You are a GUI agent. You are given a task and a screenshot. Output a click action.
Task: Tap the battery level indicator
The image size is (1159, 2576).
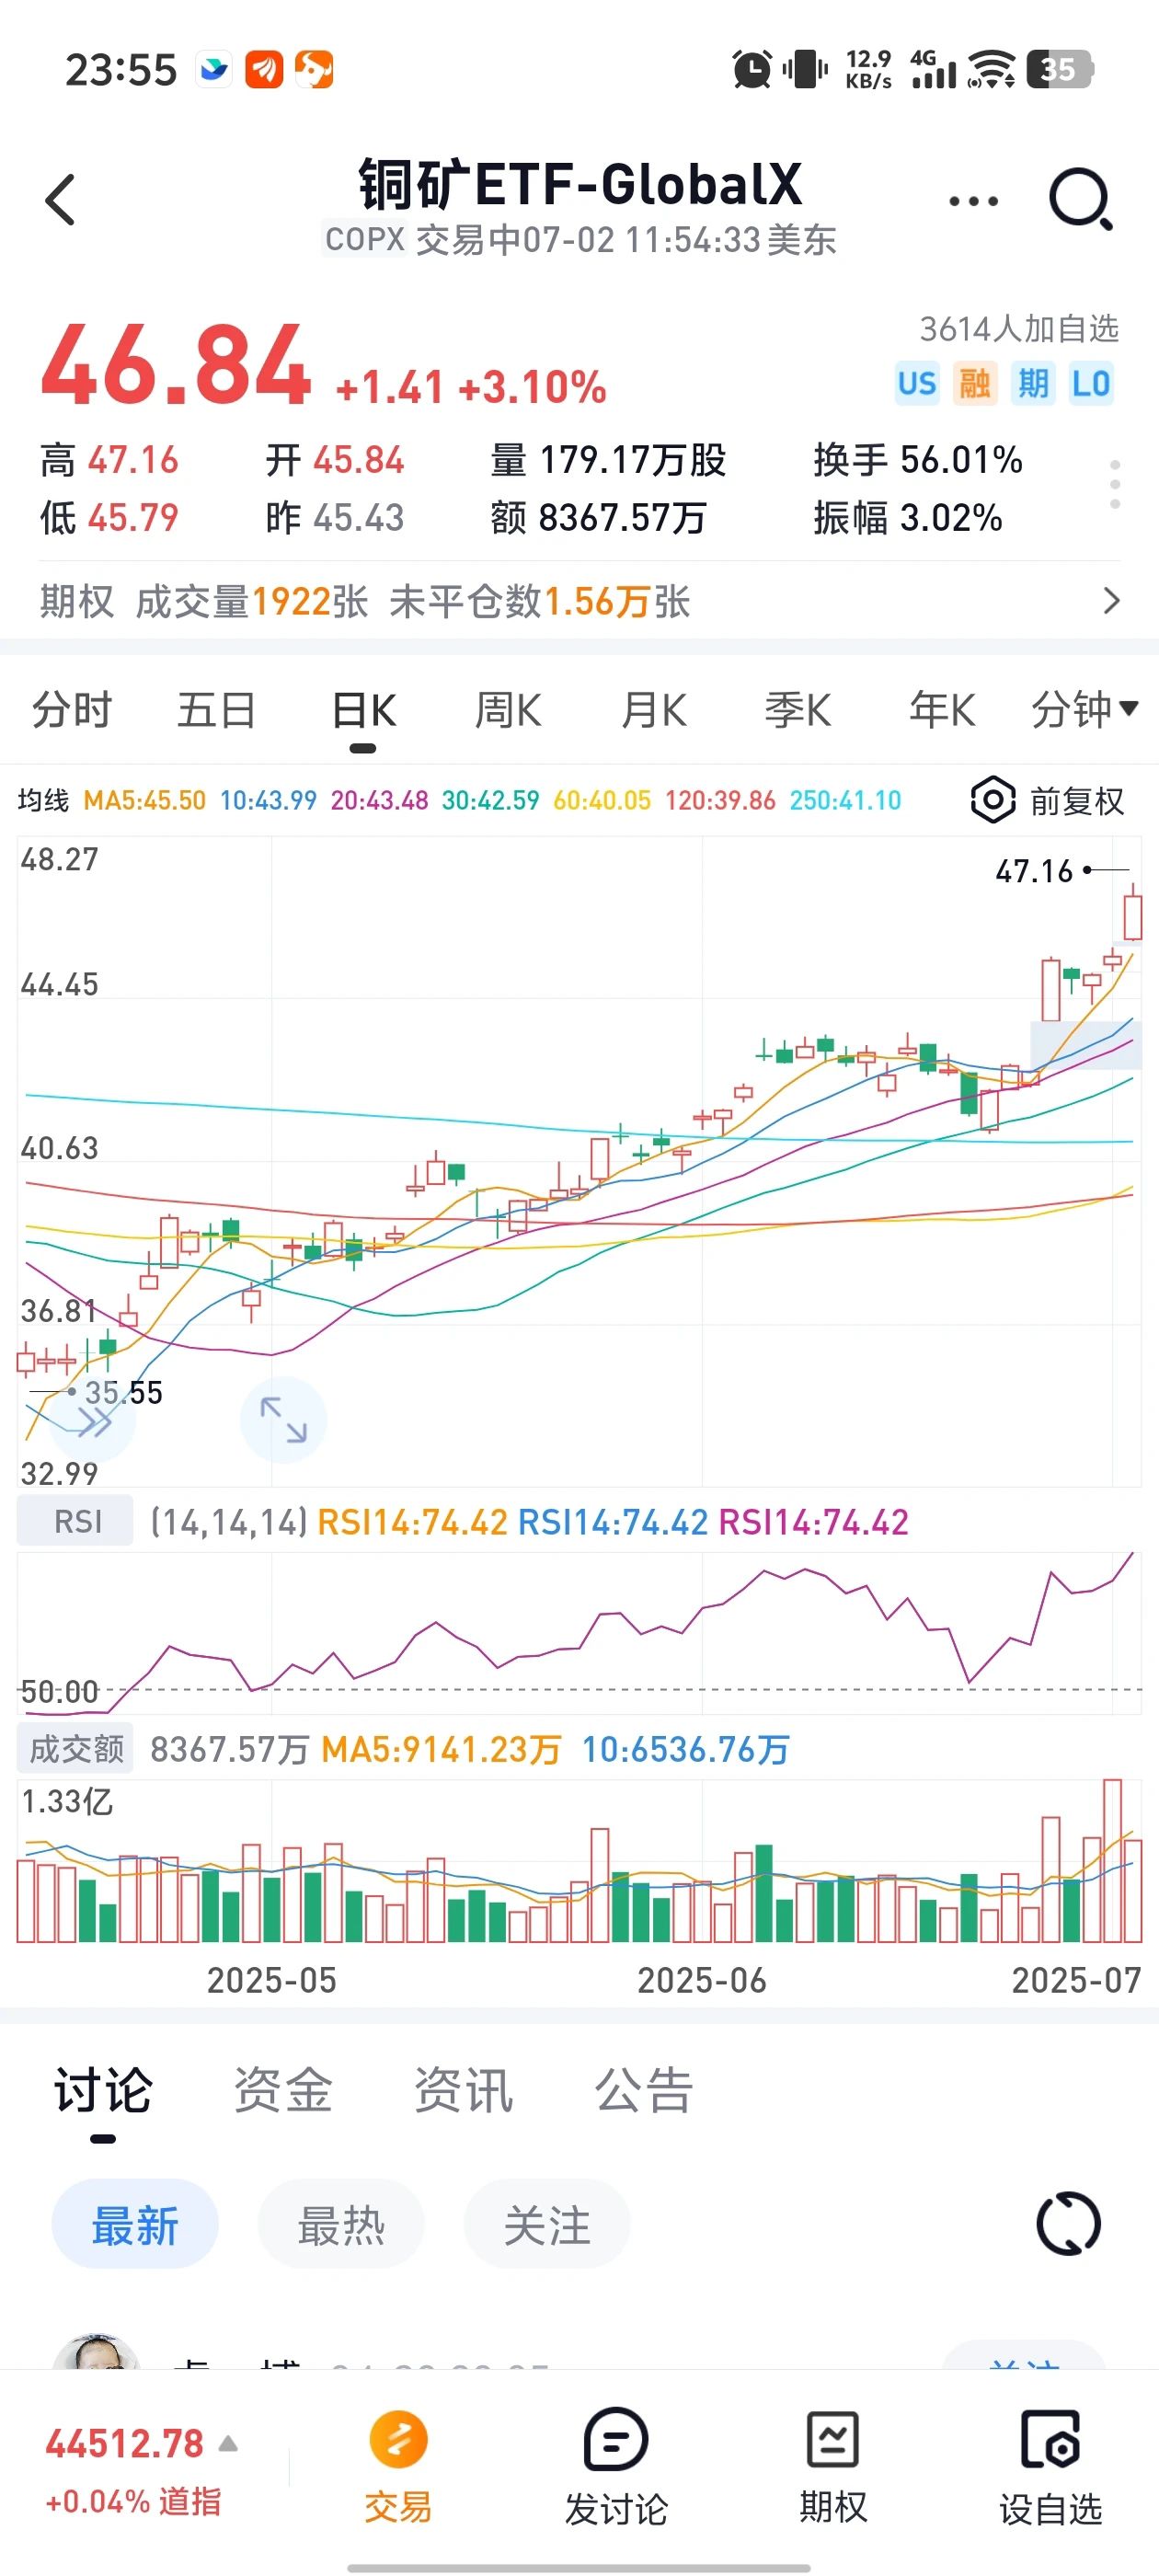coord(1060,69)
